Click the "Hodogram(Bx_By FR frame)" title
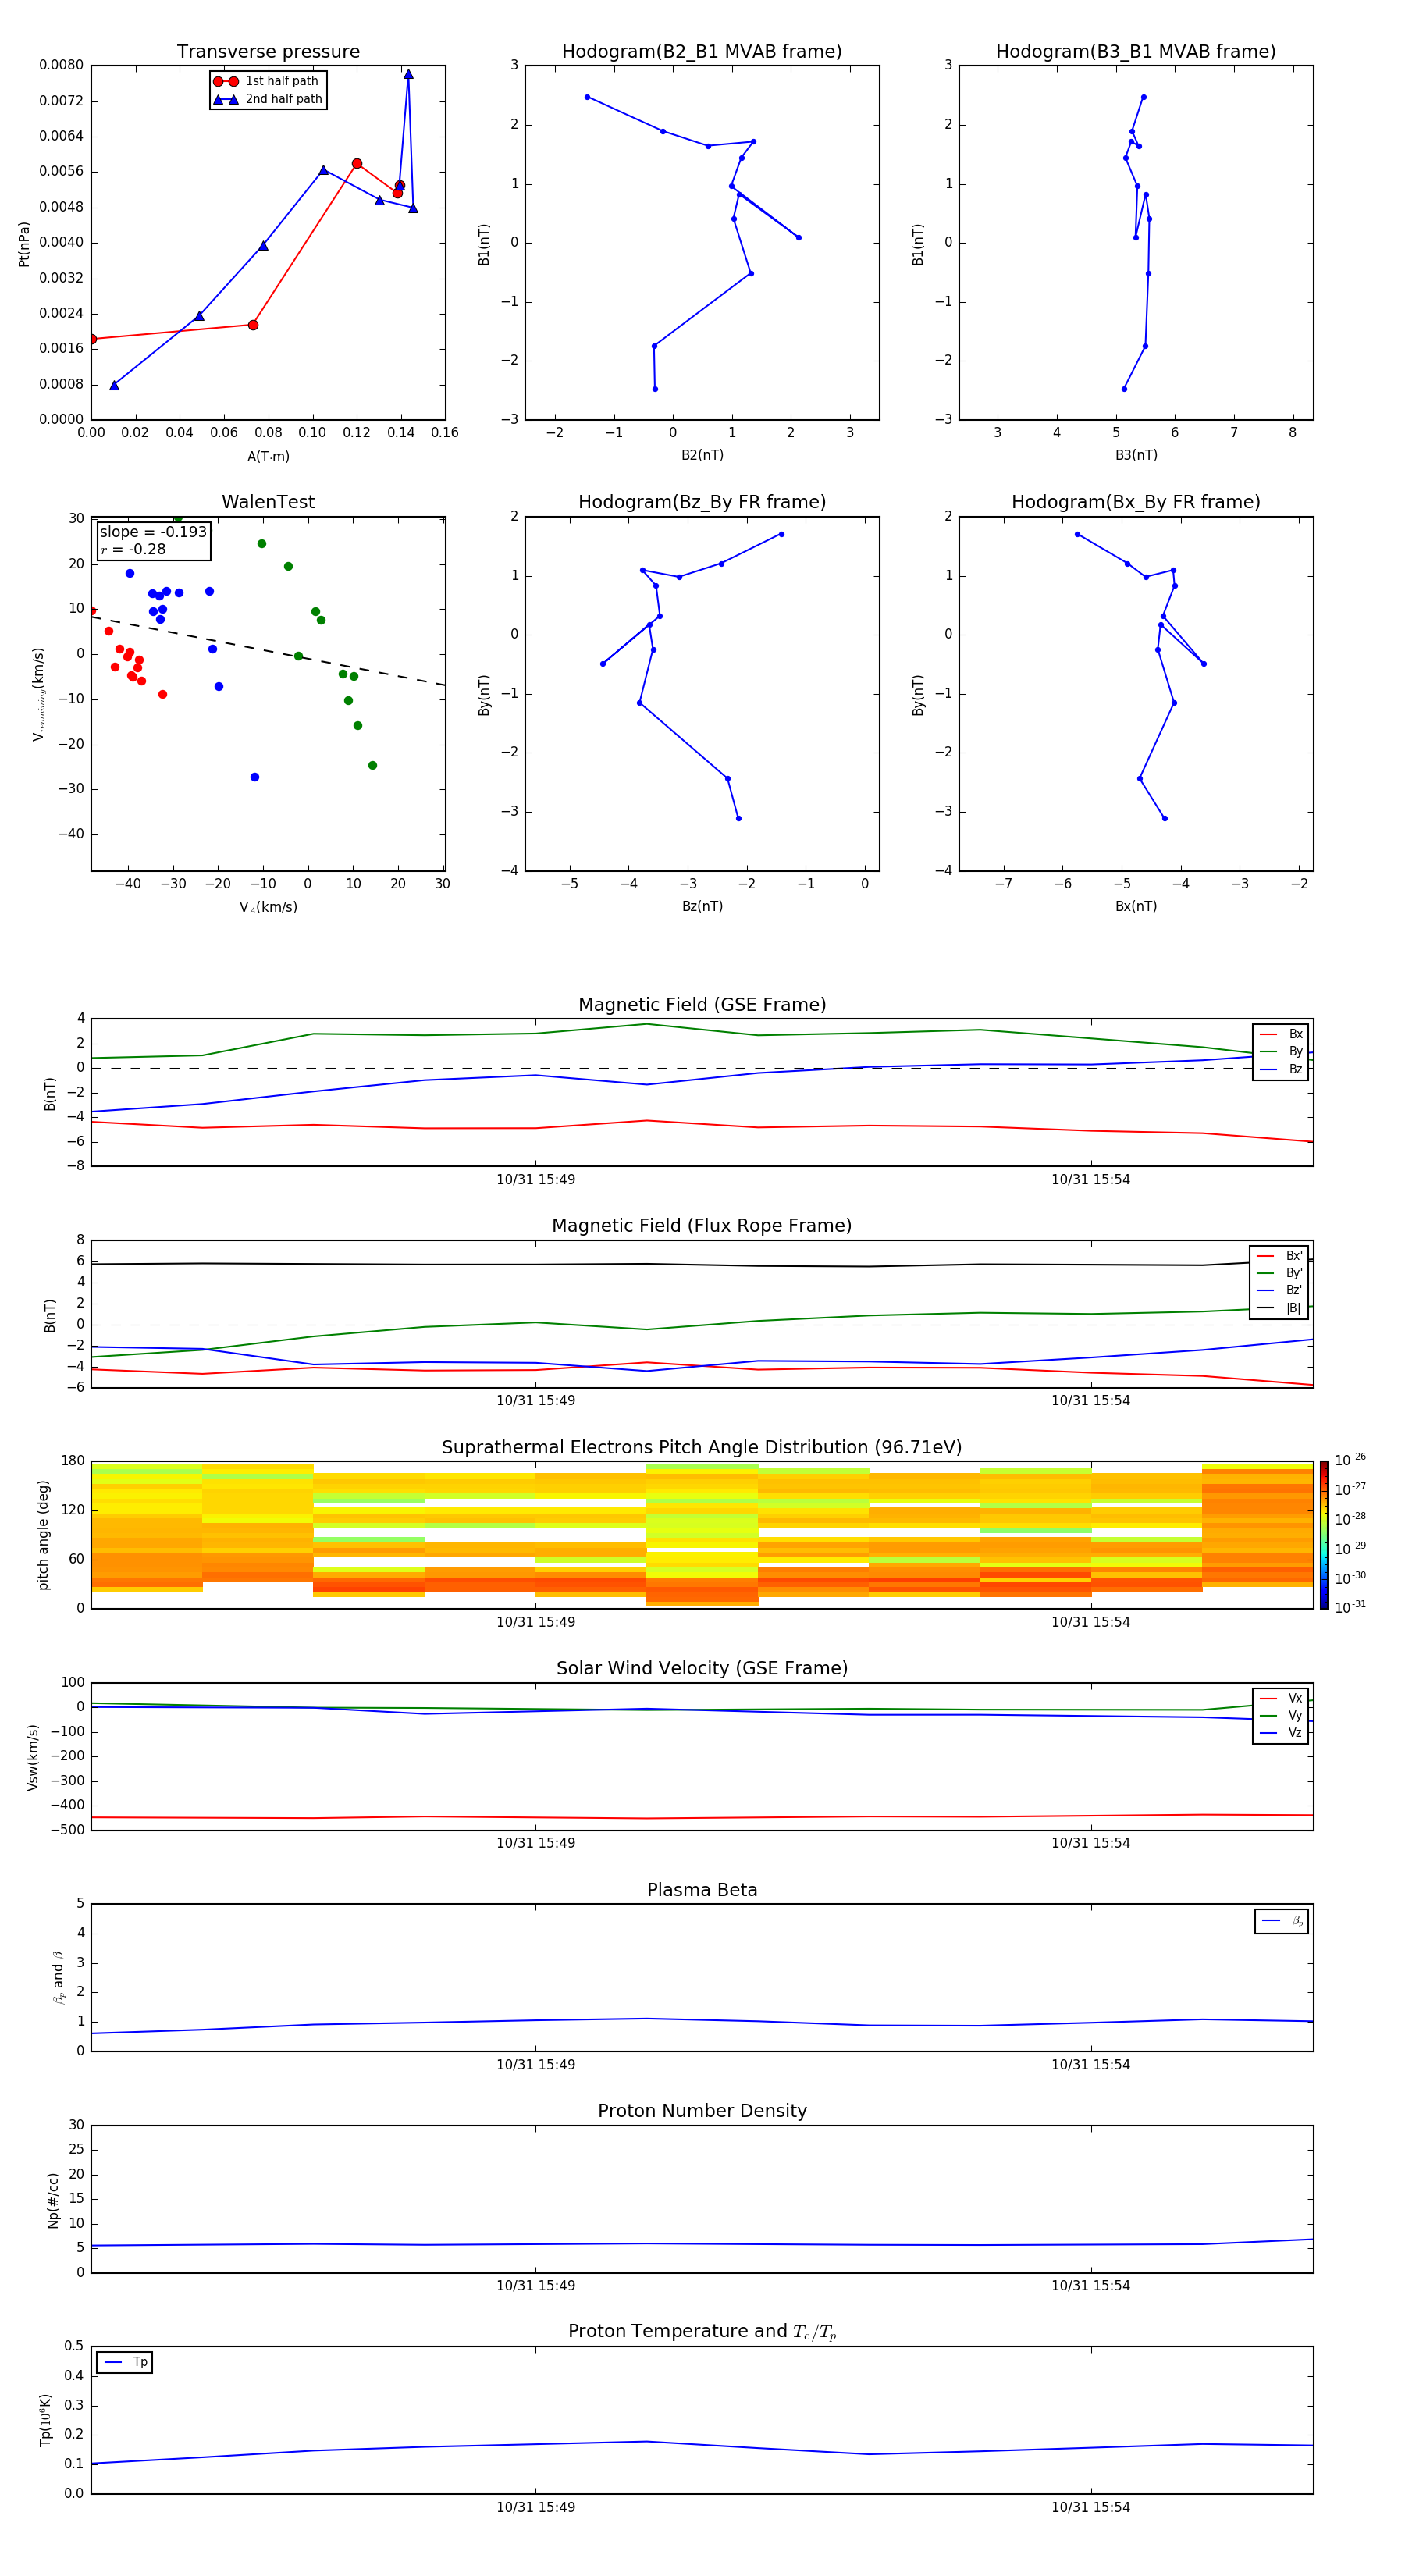The image size is (1405, 2576). pyautogui.click(x=1136, y=502)
